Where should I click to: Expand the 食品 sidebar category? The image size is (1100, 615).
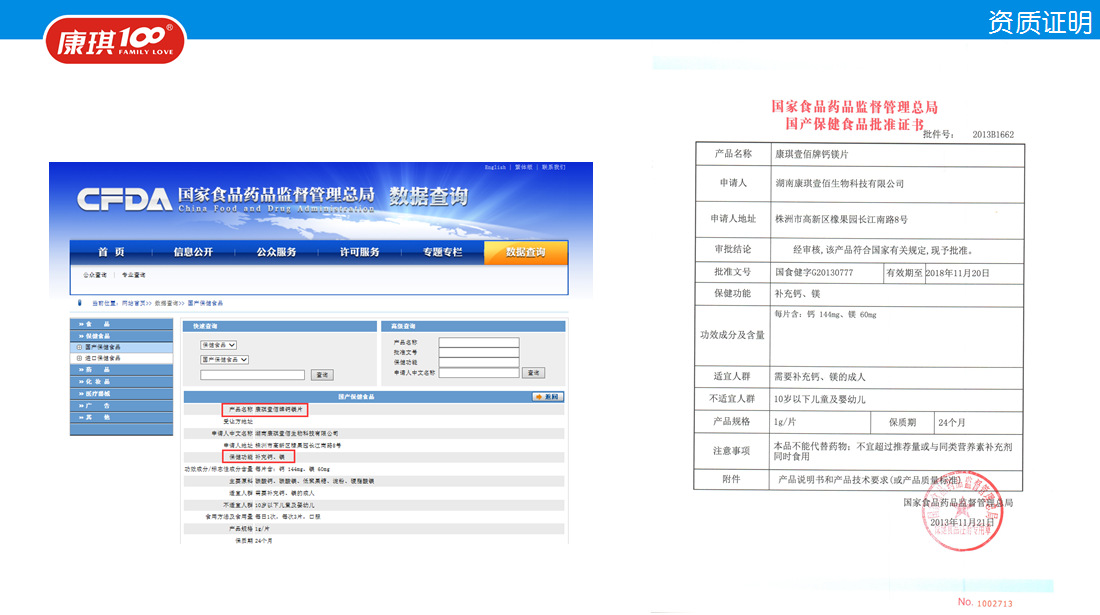tap(121, 324)
